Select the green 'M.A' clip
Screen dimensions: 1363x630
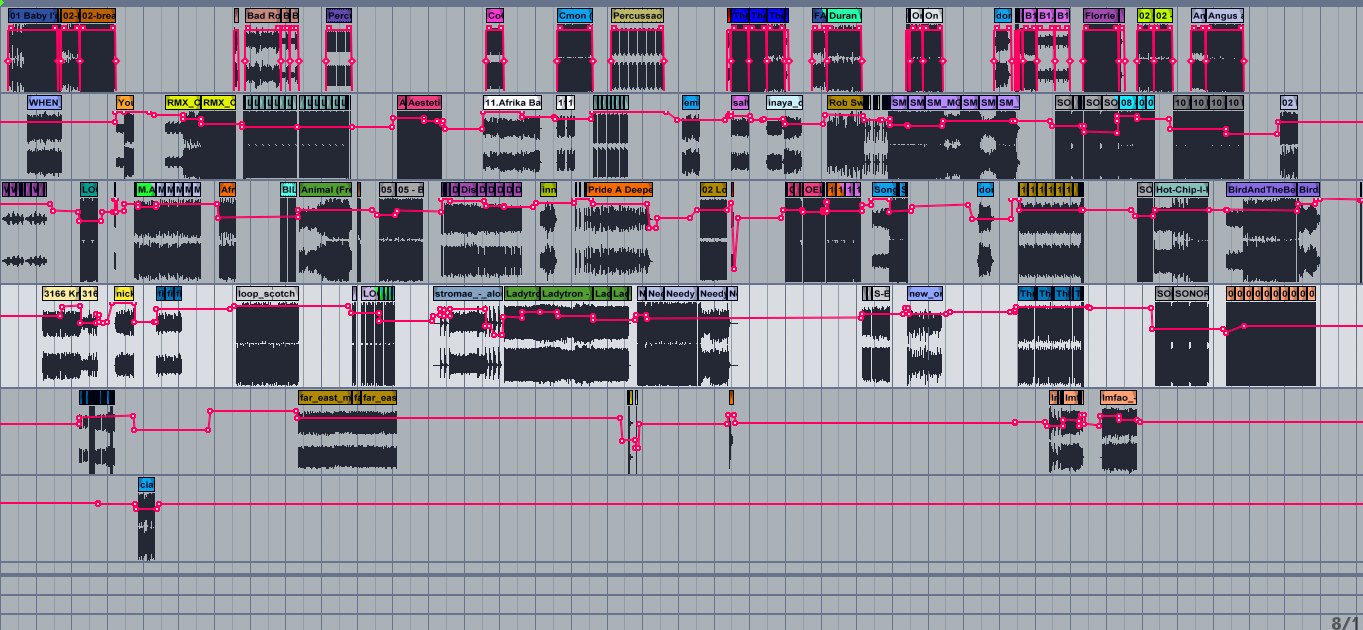(144, 189)
